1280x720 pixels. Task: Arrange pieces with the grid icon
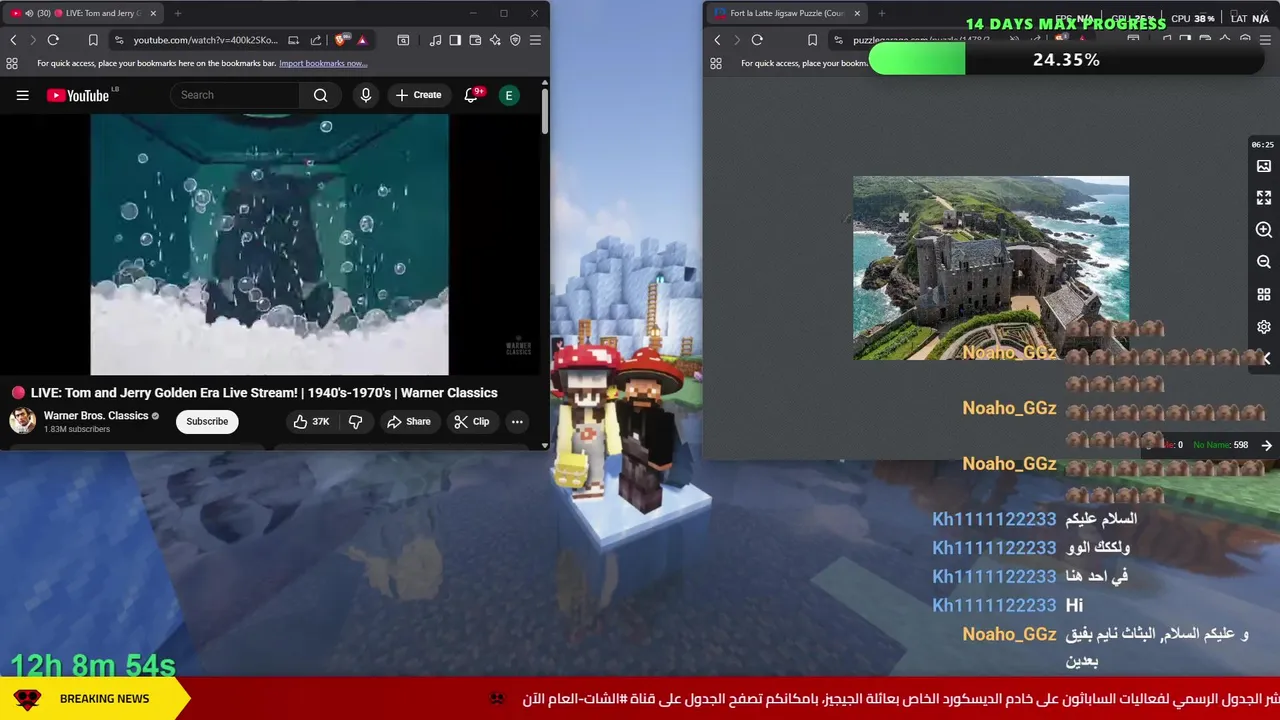[x=1264, y=295]
